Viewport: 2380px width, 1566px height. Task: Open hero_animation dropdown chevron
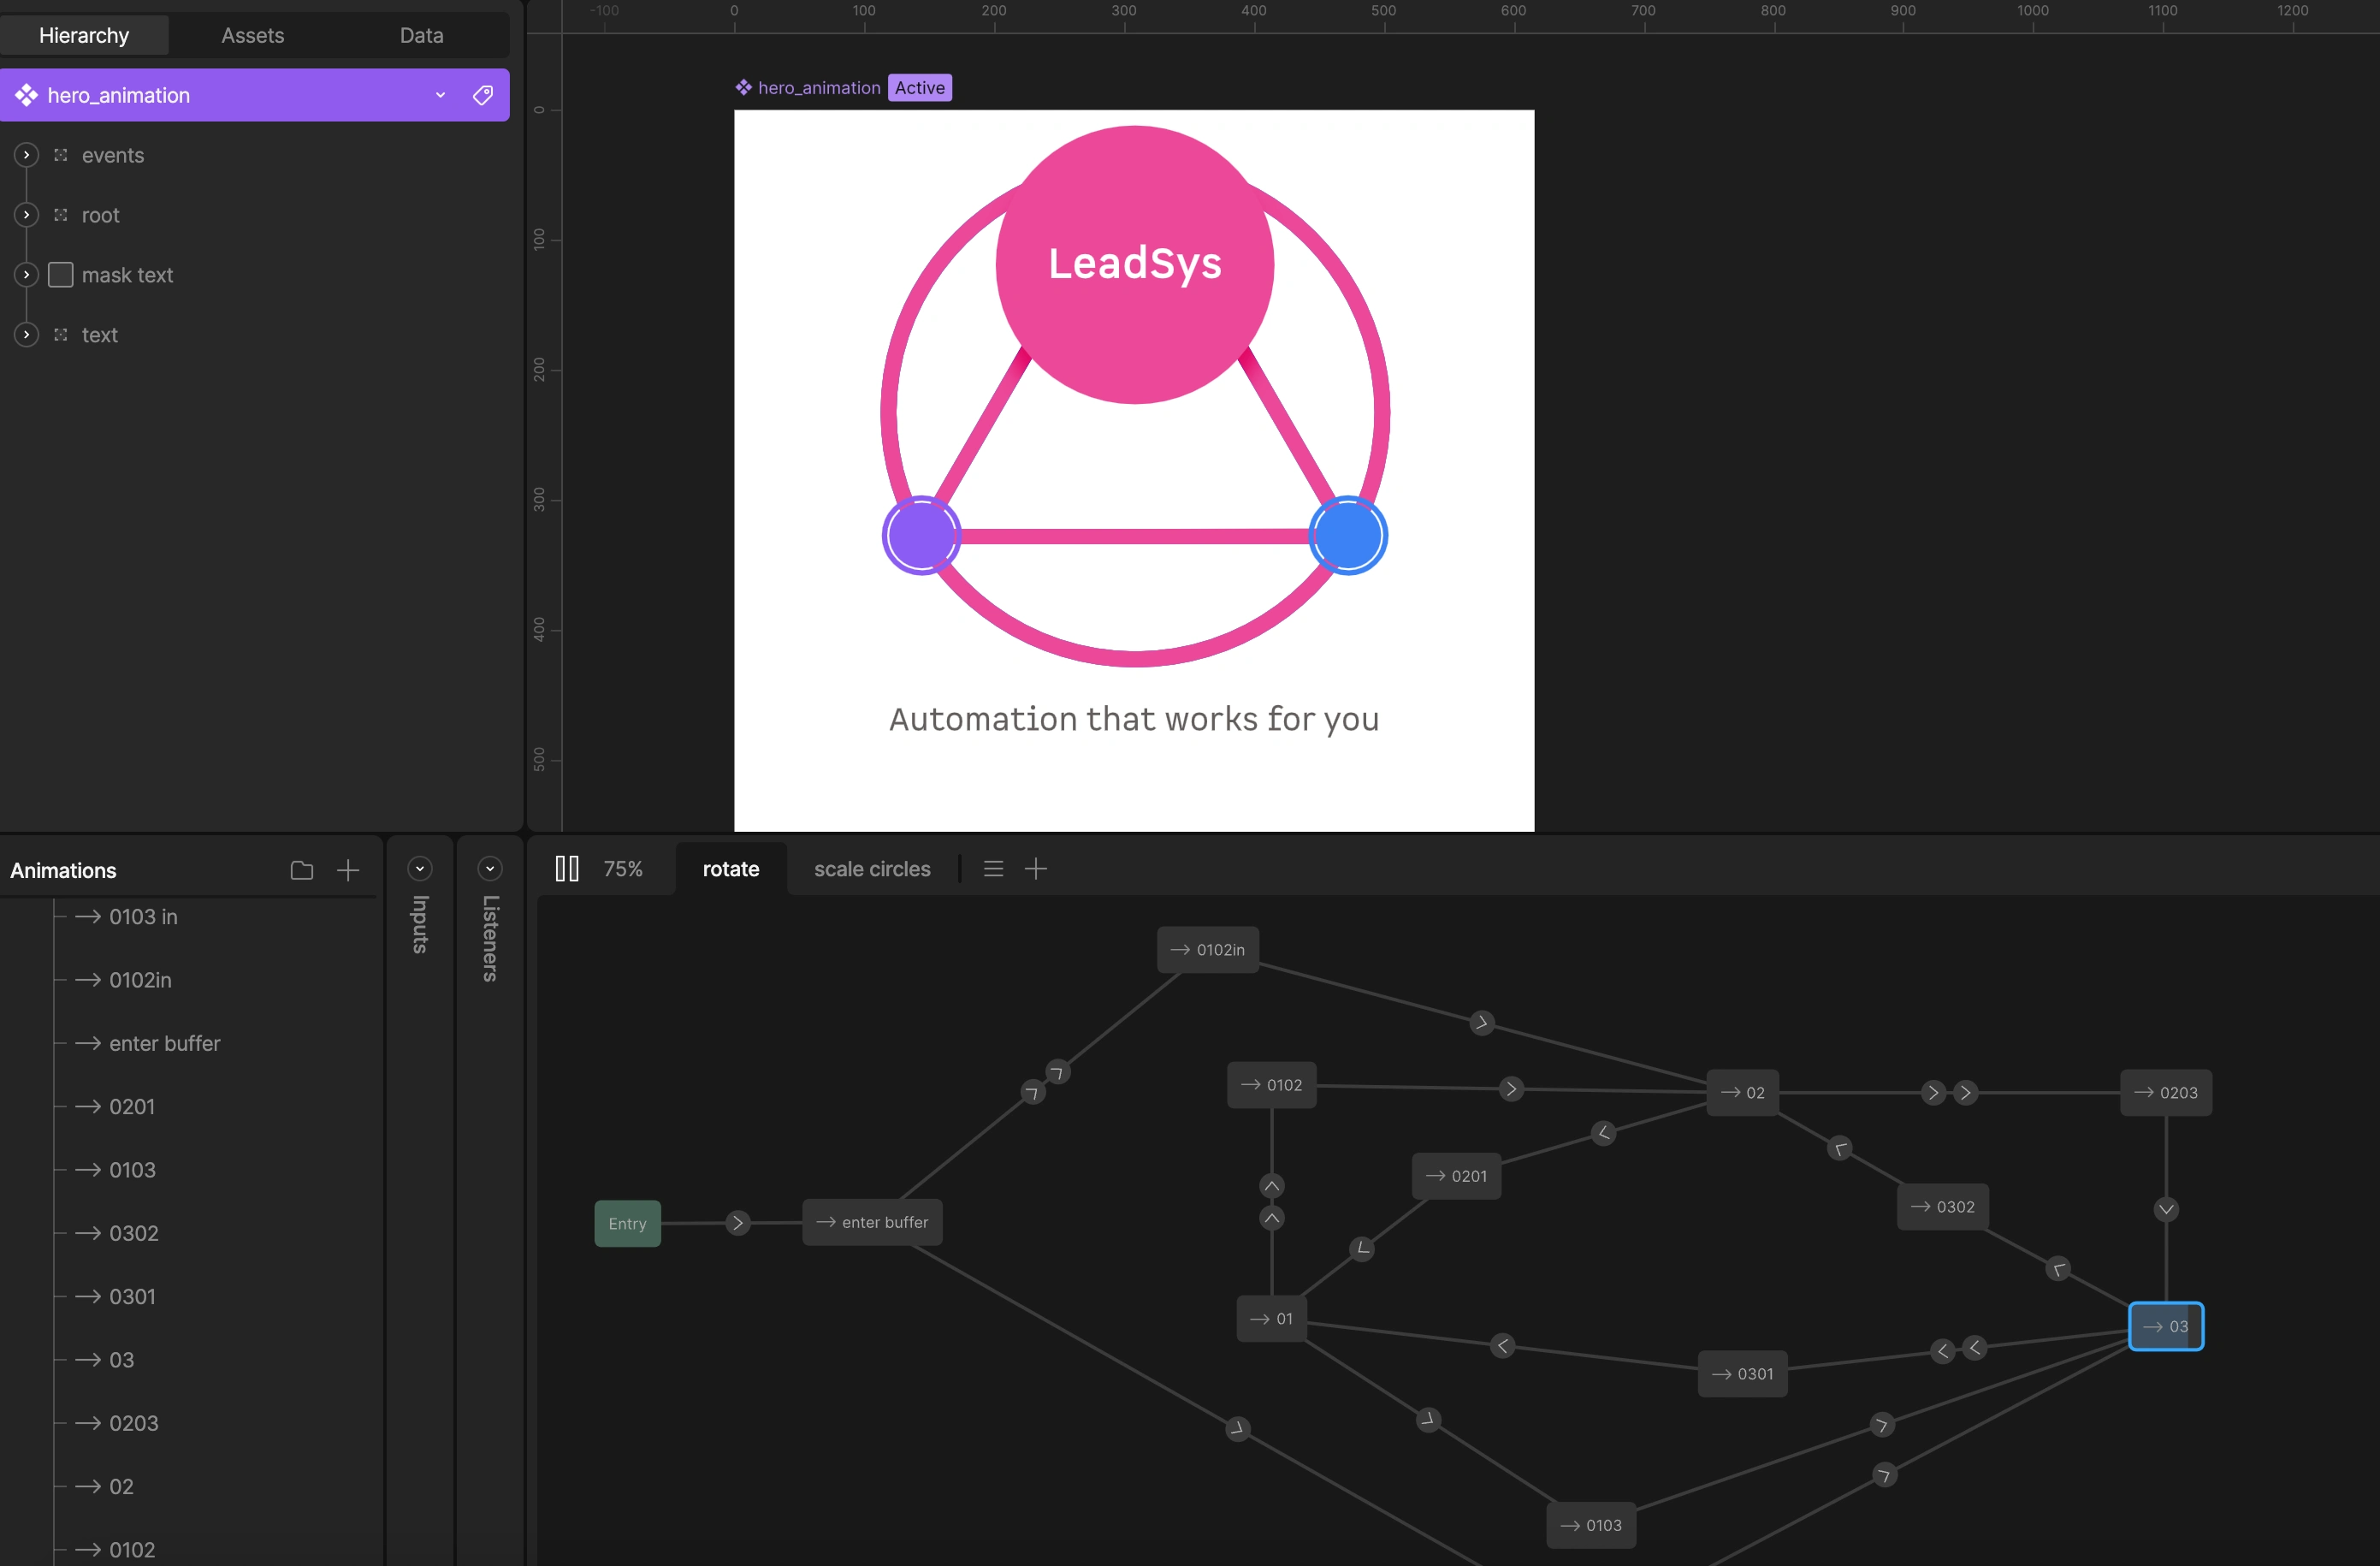(440, 95)
